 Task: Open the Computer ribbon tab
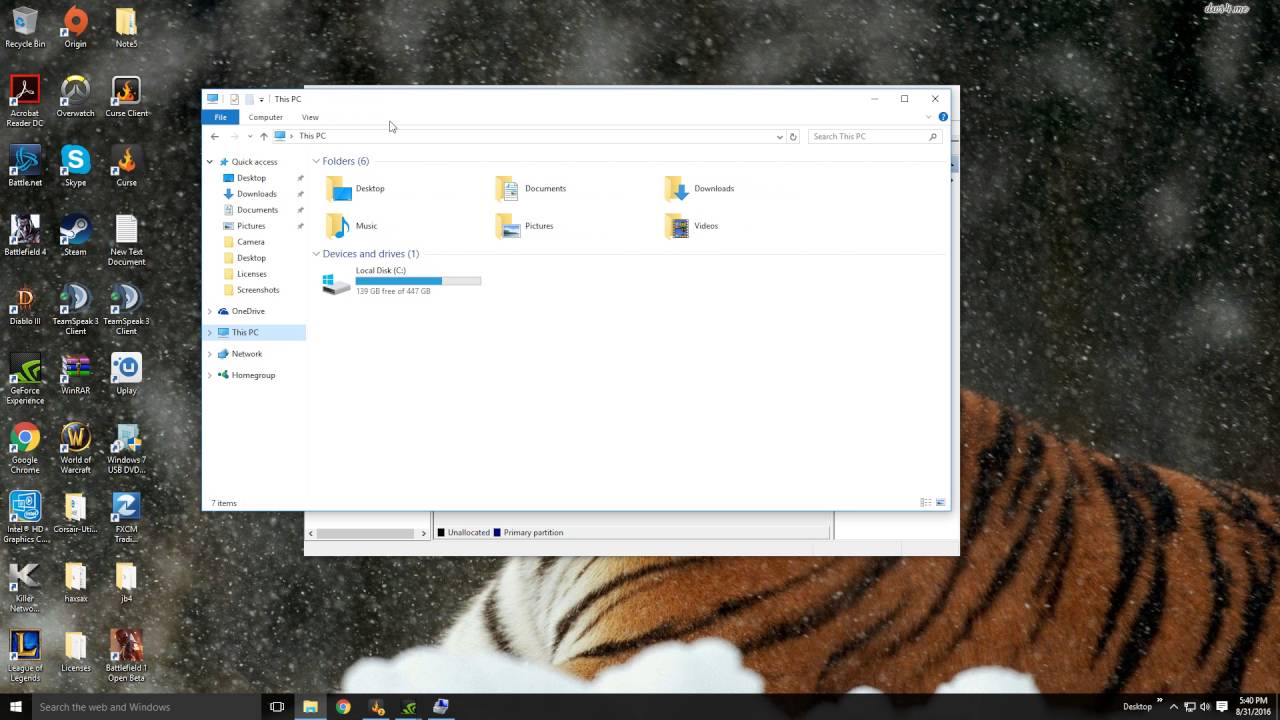click(x=265, y=117)
